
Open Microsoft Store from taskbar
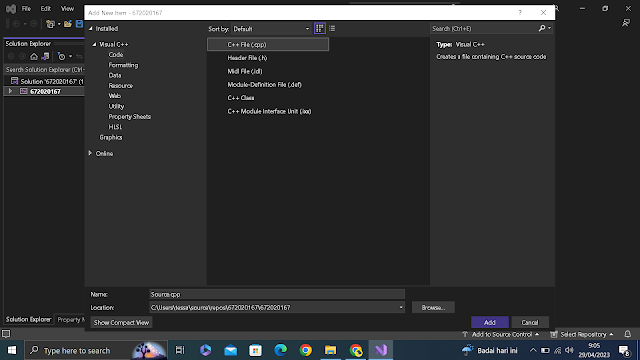(256, 350)
